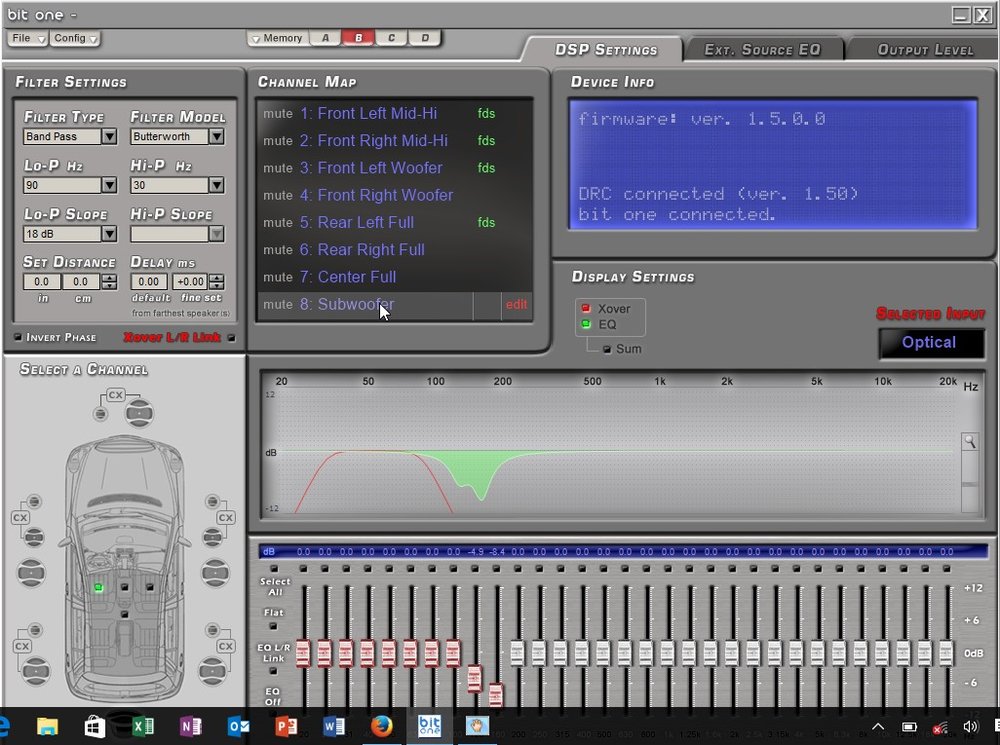Click the -8.4 dB EQ slider handle
The width and height of the screenshot is (1000, 745).
coord(496,694)
